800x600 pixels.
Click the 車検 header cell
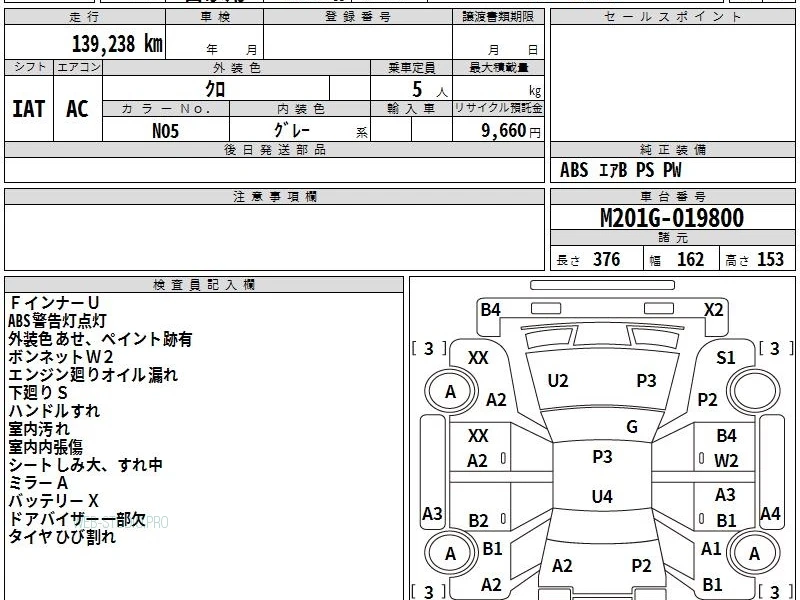[x=215, y=17]
